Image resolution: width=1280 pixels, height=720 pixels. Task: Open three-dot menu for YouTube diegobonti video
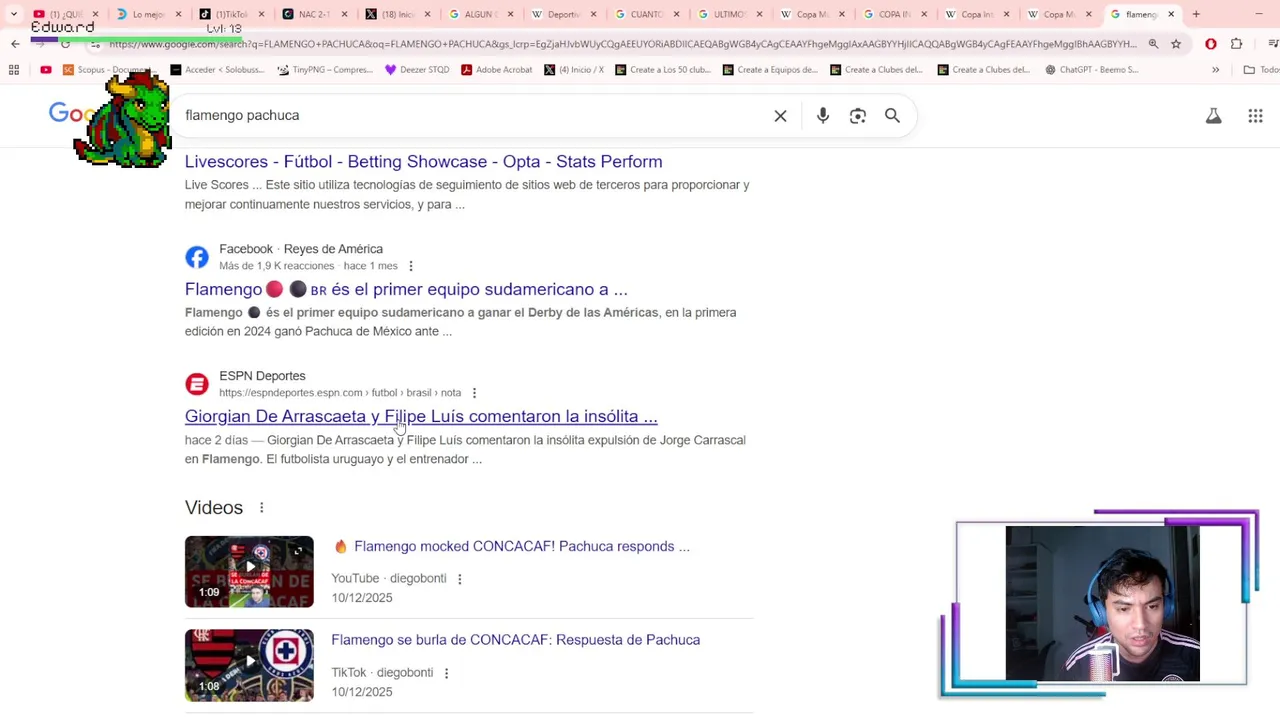[x=459, y=579]
